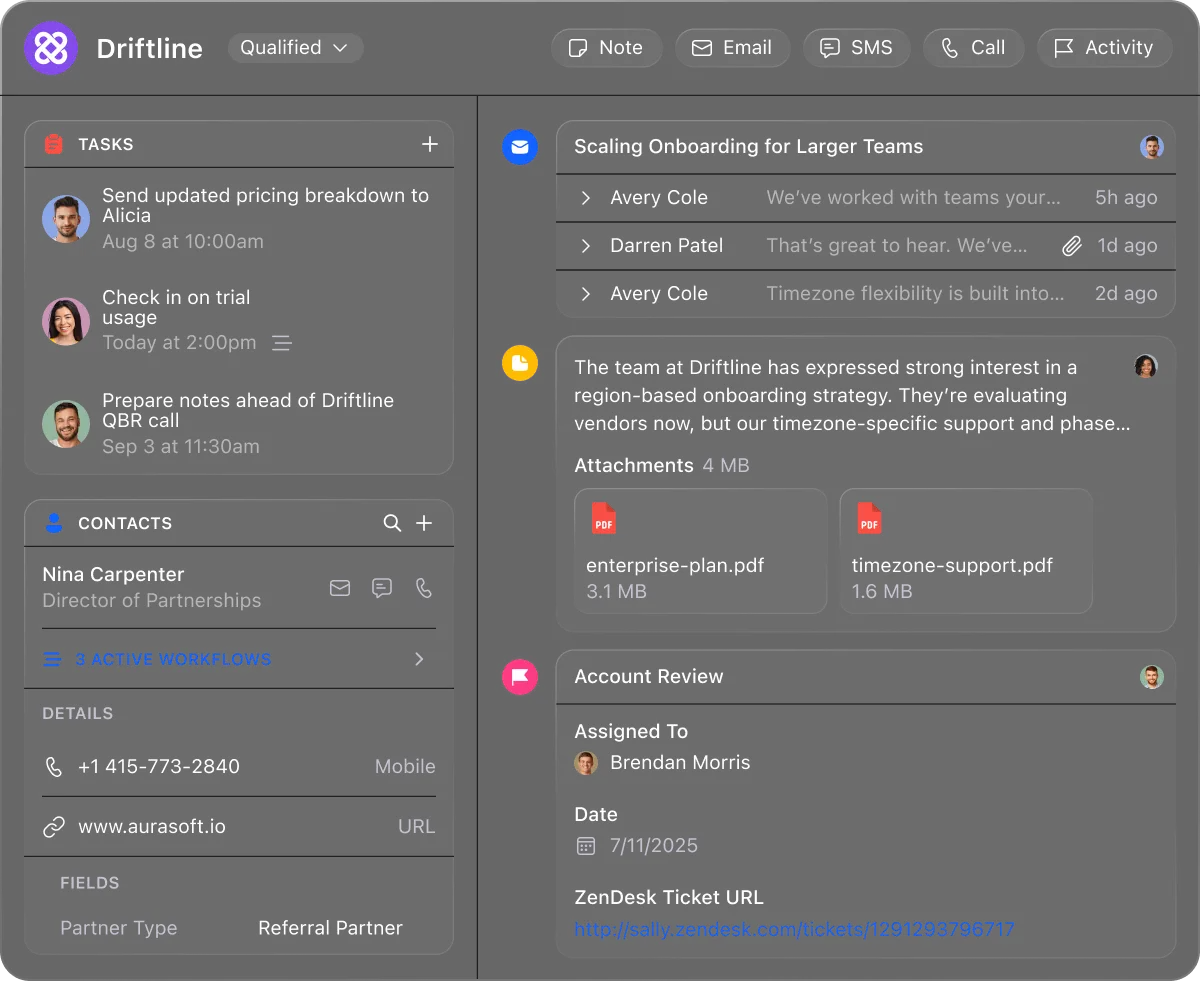Image resolution: width=1200 pixels, height=981 pixels.
Task: Click the yellow note timeline marker
Action: pyautogui.click(x=520, y=362)
